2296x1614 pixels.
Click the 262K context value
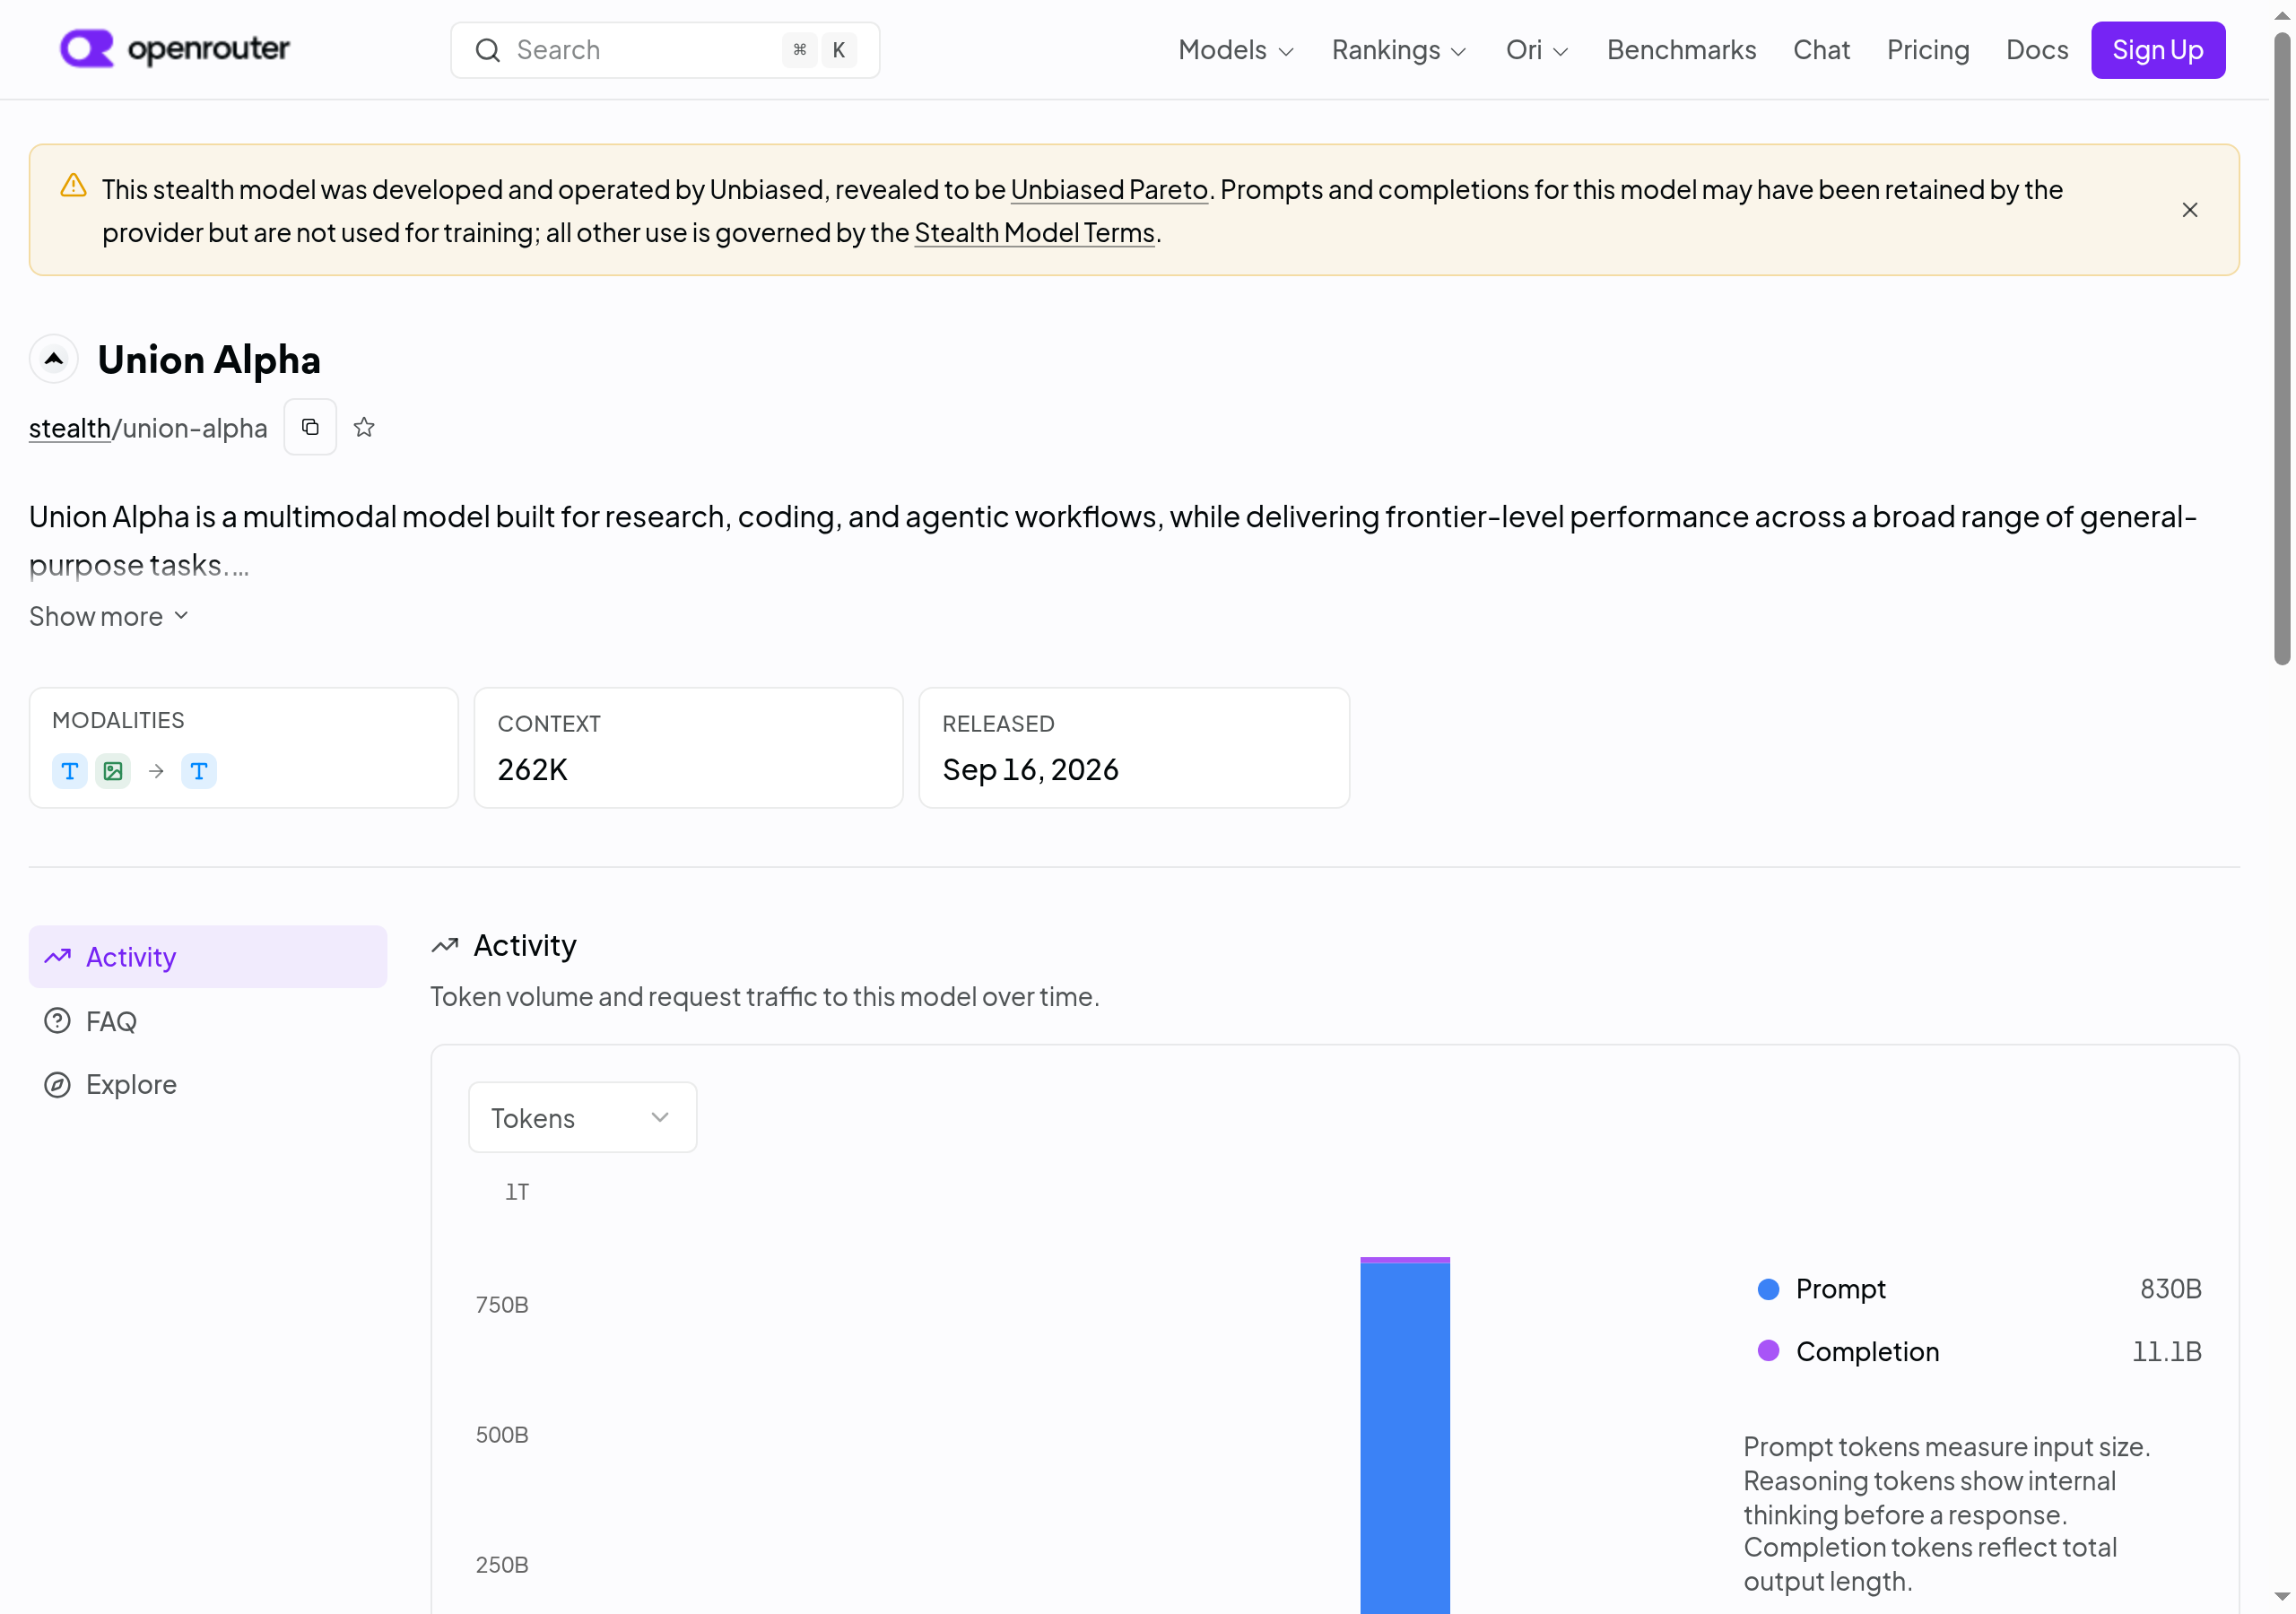click(532, 770)
